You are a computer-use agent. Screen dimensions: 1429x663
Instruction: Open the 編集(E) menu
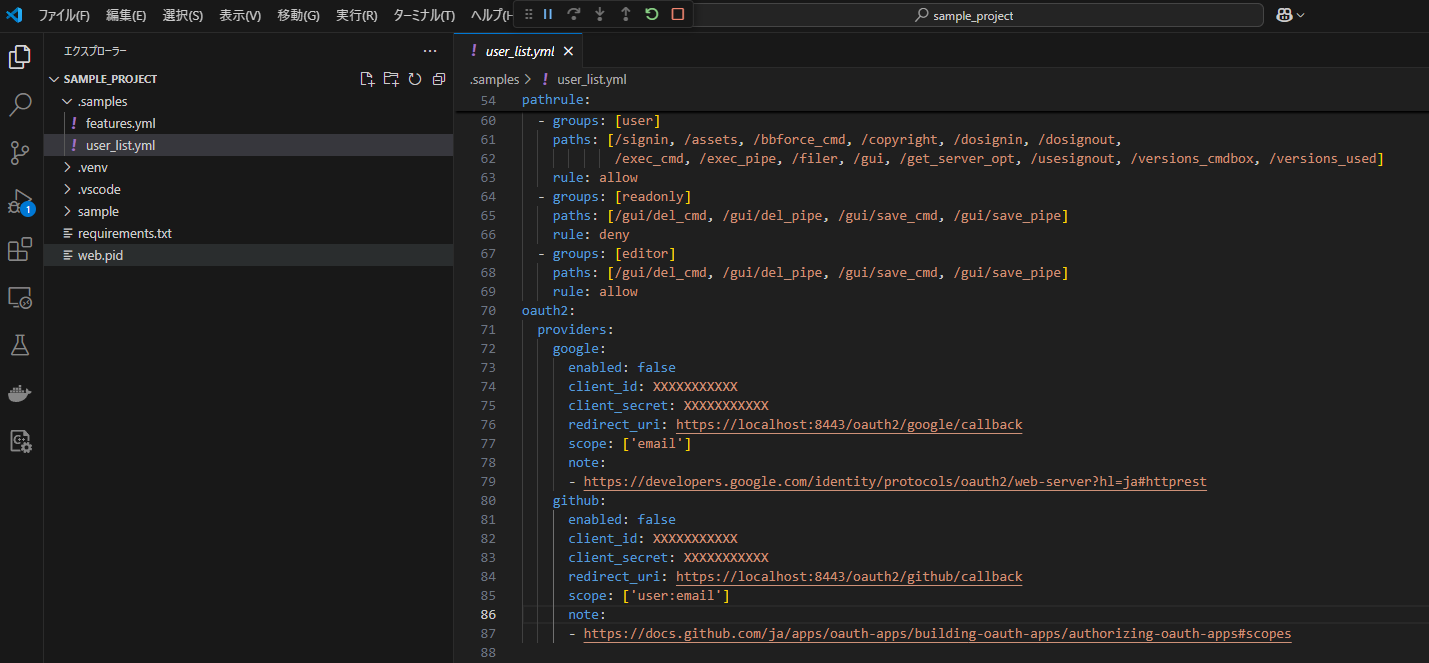(x=126, y=15)
